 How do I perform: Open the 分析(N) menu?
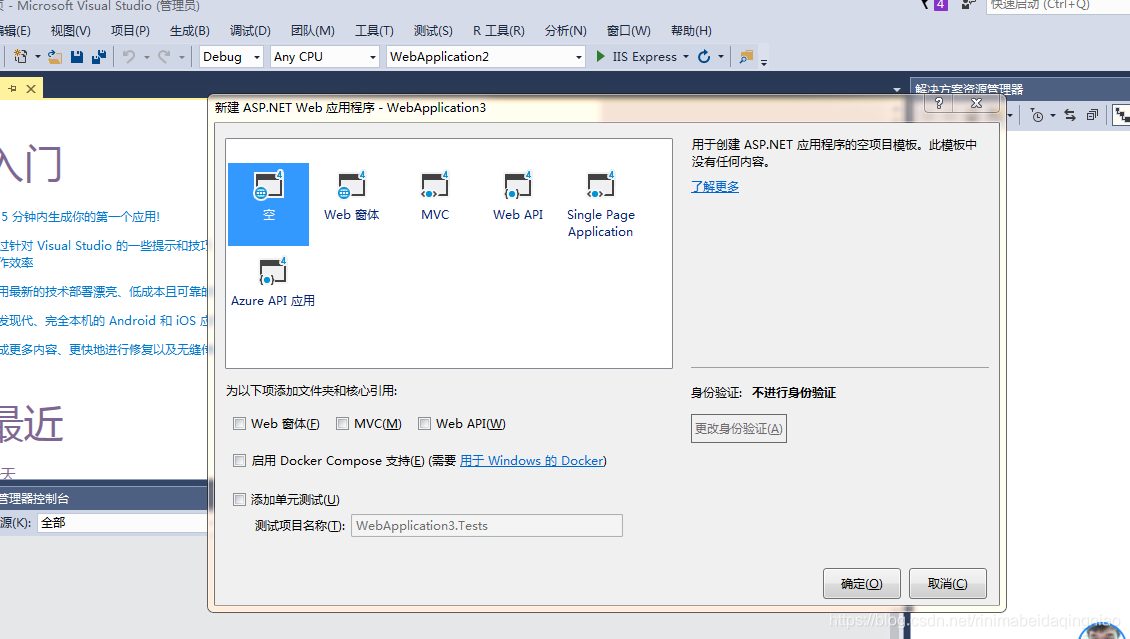click(566, 31)
